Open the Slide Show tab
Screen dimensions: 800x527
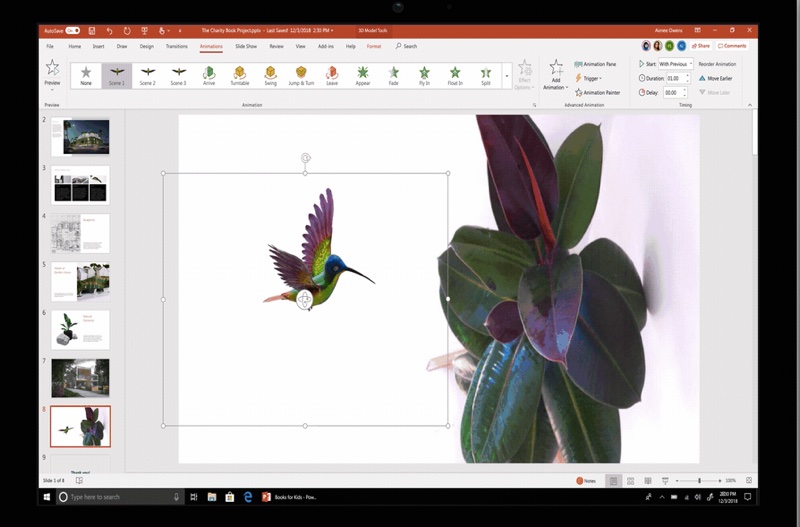pos(246,46)
